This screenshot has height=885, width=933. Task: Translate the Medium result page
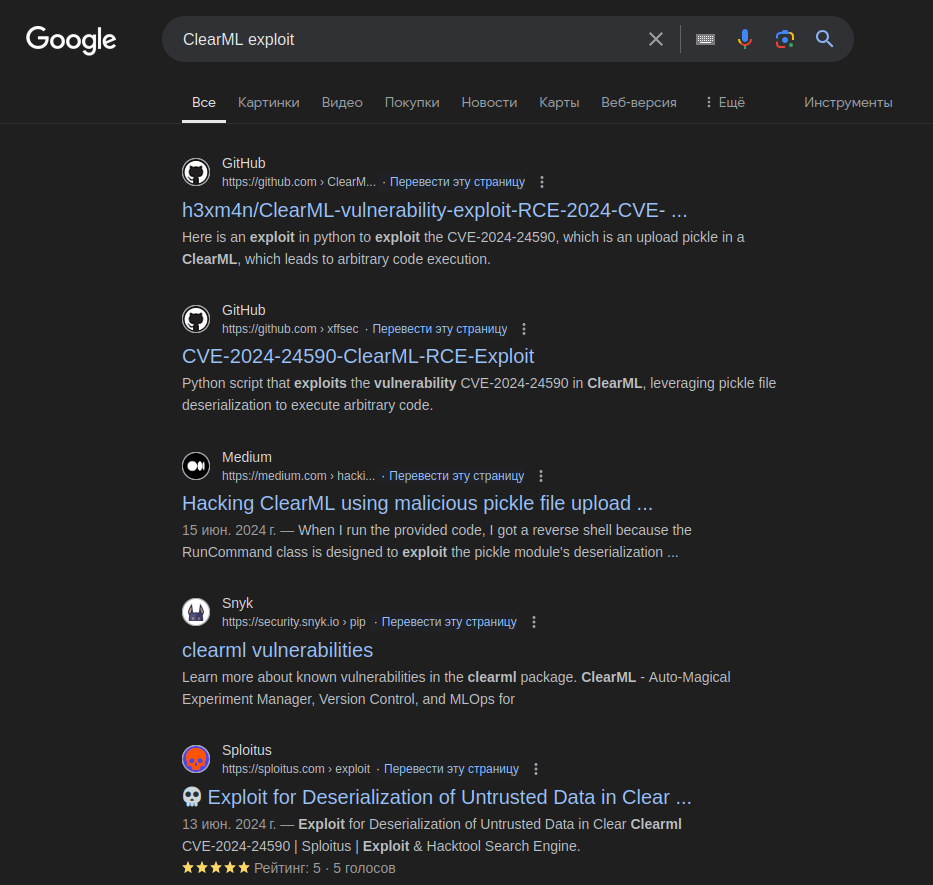pos(456,476)
